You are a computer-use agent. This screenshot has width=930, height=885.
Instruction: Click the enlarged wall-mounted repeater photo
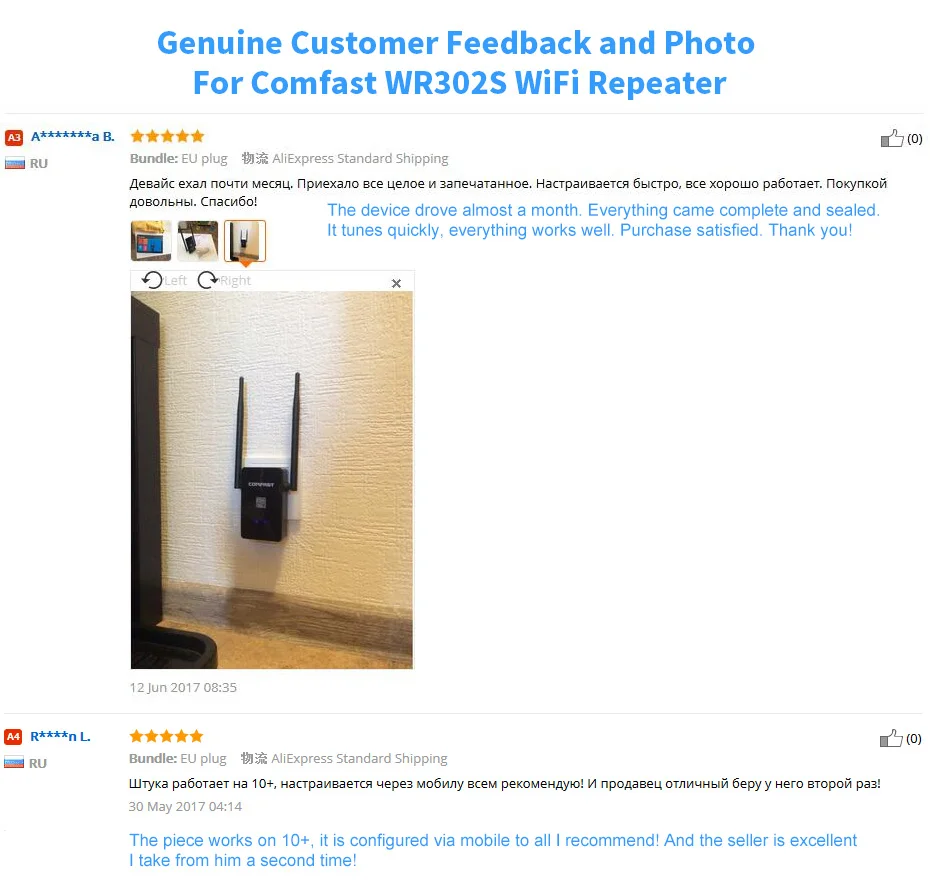click(272, 480)
